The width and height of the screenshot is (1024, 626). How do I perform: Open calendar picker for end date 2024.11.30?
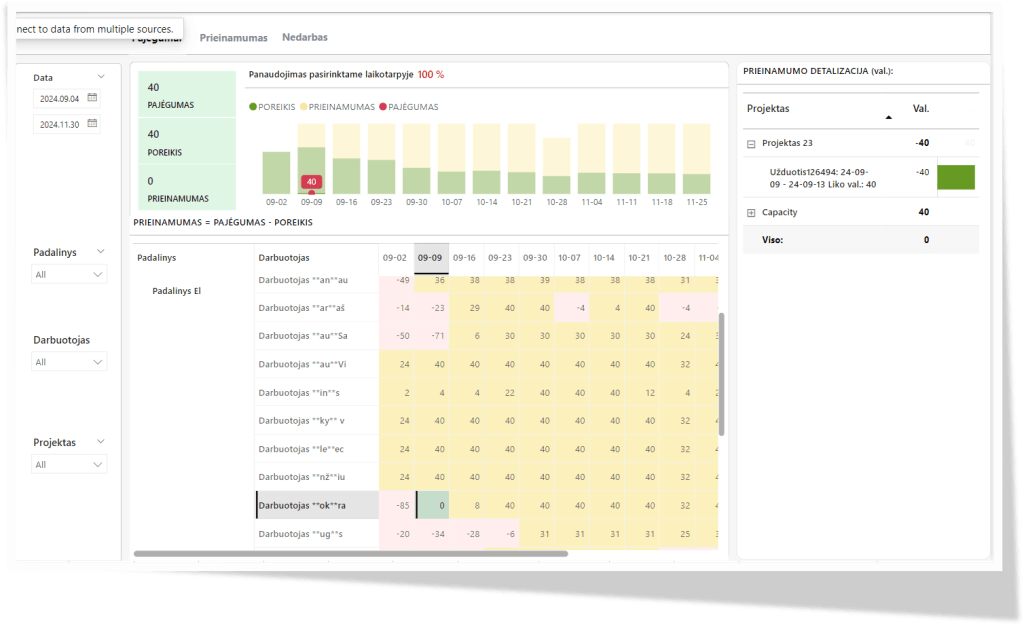92,124
